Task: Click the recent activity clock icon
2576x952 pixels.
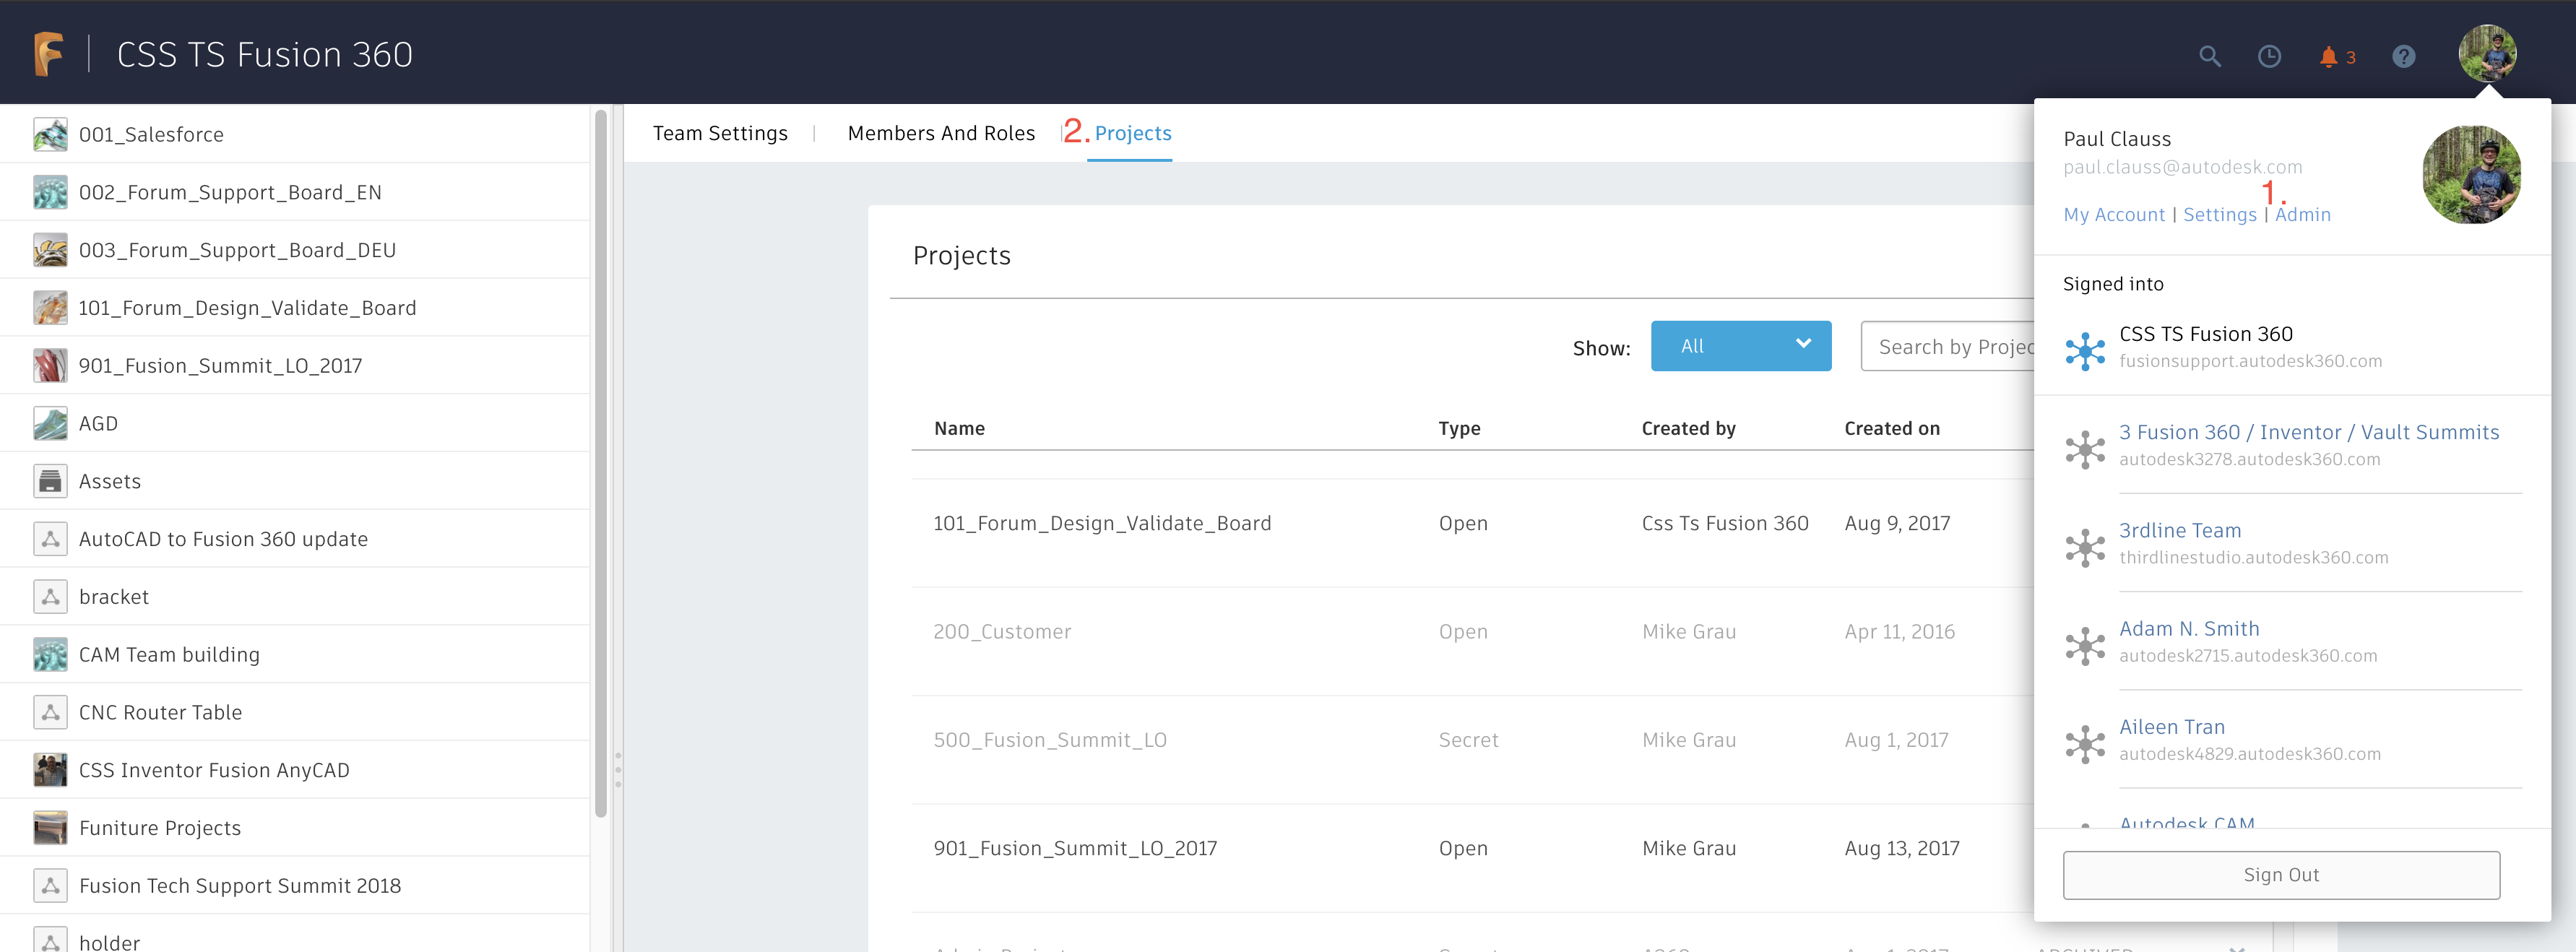Action: [2270, 56]
